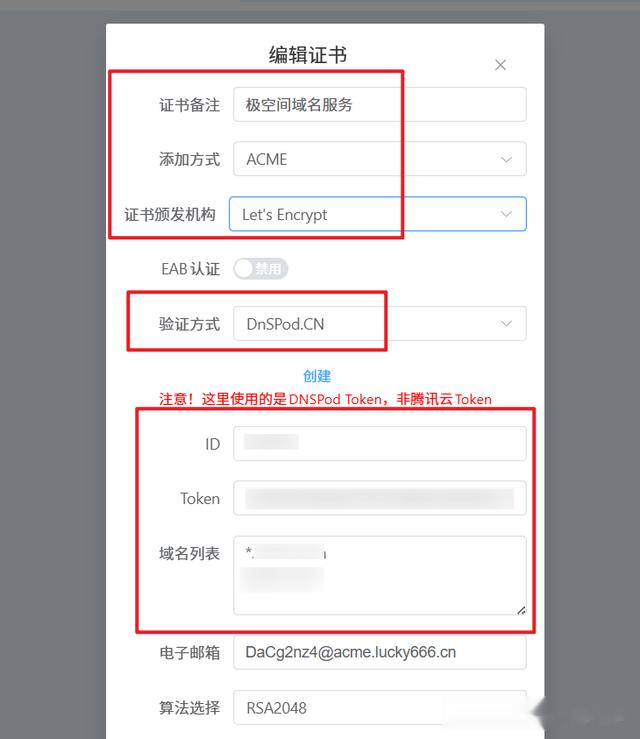This screenshot has height=739, width=640.
Task: Open the Let's Encrypt issuer combo box
Action: click(378, 214)
